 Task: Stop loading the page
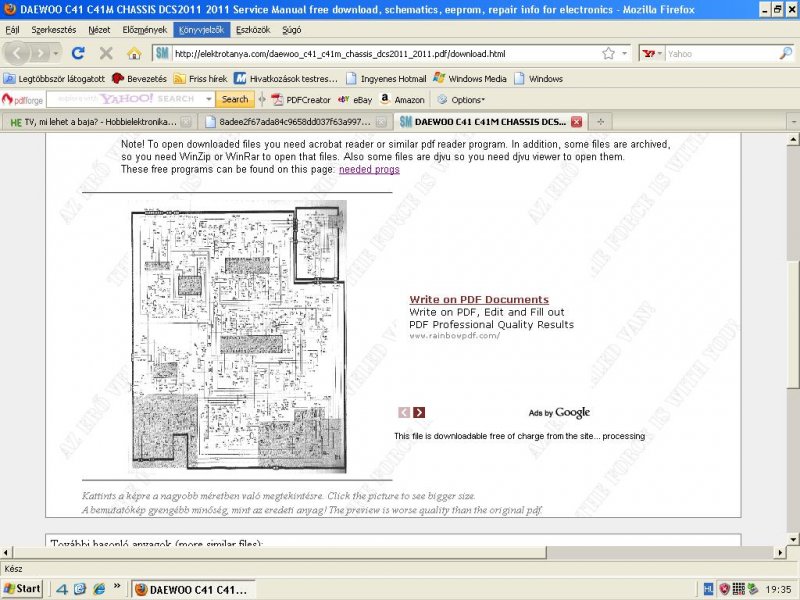[x=106, y=53]
